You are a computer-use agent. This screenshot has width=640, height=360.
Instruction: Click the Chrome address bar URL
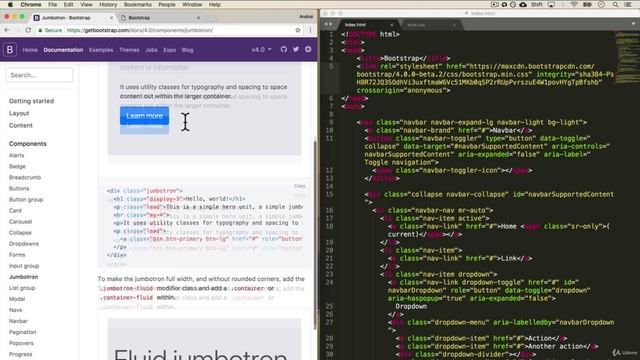point(140,30)
